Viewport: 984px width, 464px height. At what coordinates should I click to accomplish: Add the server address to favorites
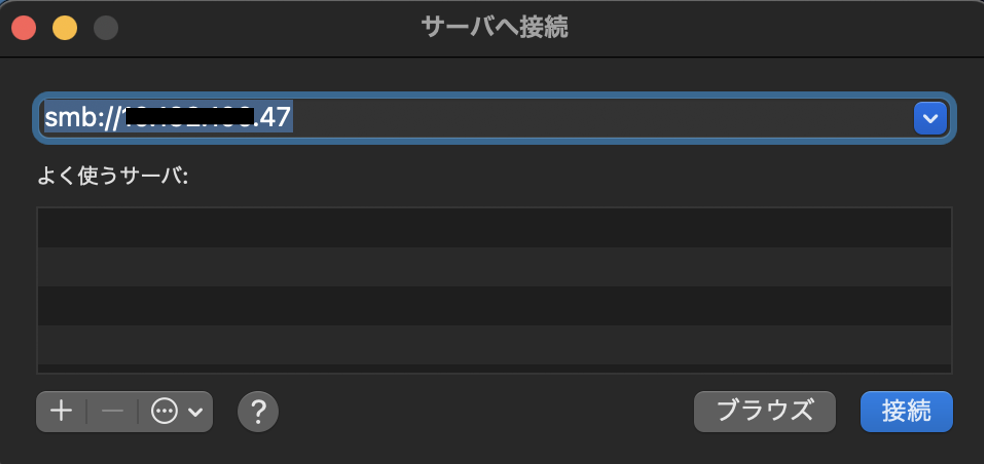(x=61, y=411)
